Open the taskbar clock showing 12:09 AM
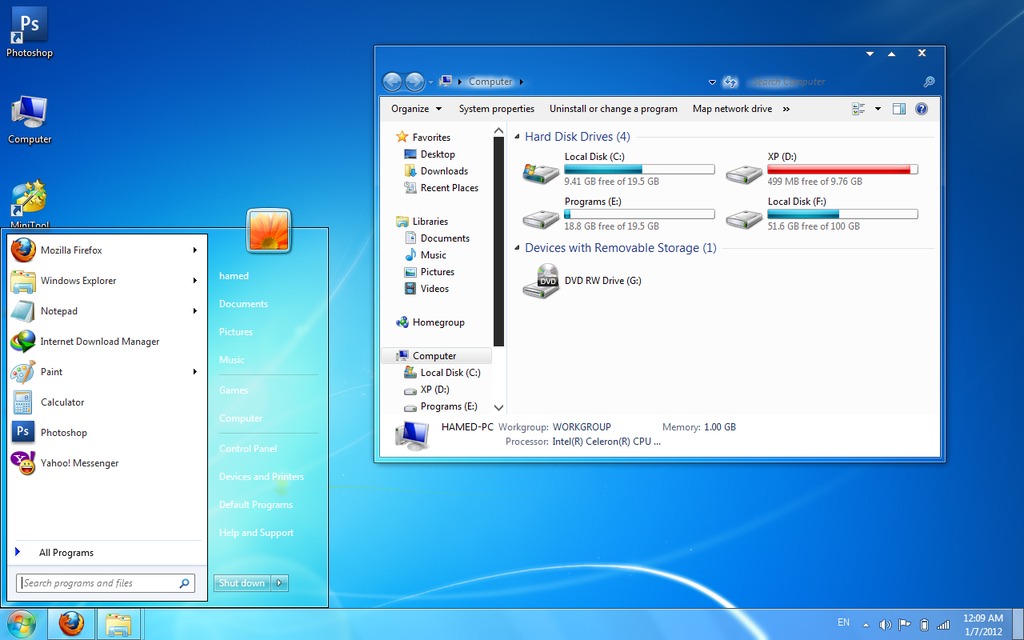 (x=983, y=625)
